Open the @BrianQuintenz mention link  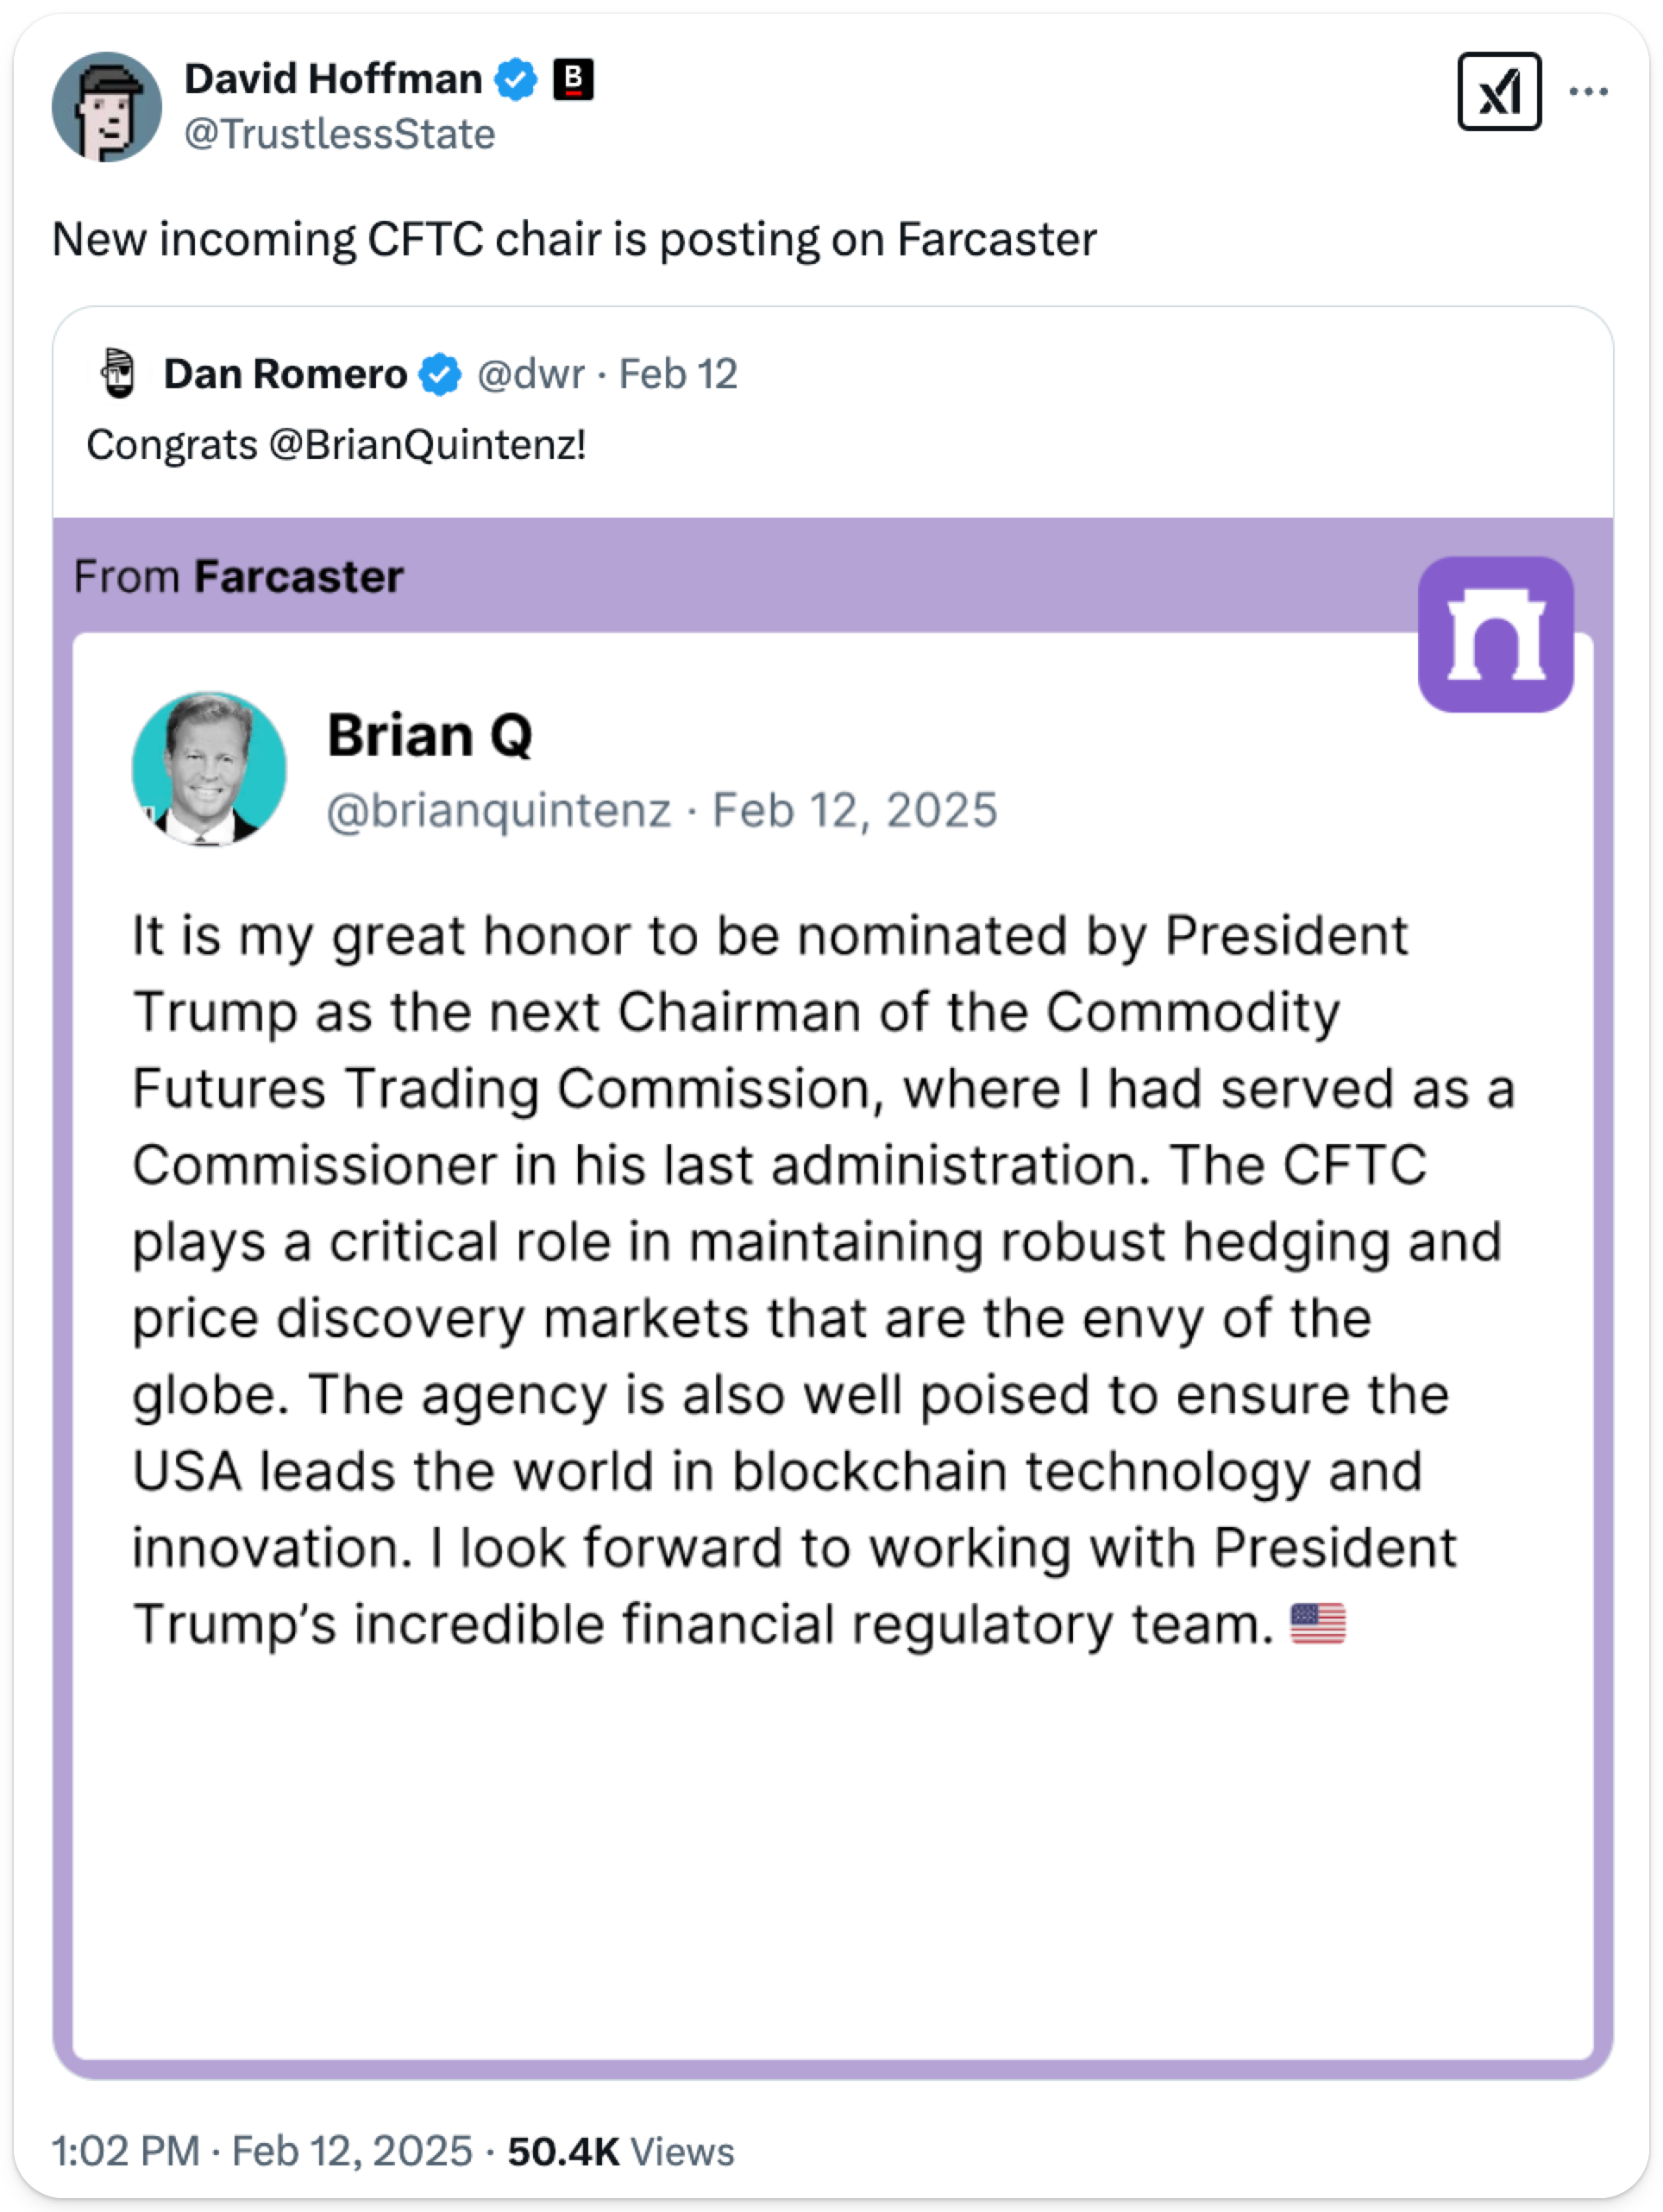coord(427,445)
